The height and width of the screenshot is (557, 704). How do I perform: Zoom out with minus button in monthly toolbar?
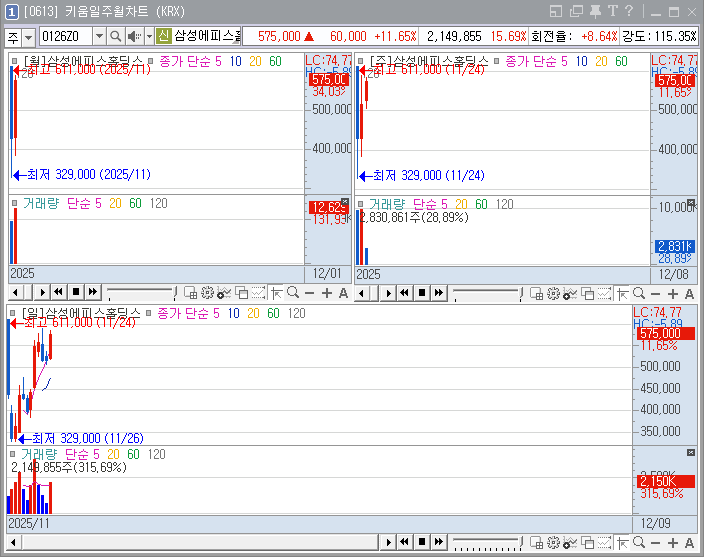click(309, 293)
